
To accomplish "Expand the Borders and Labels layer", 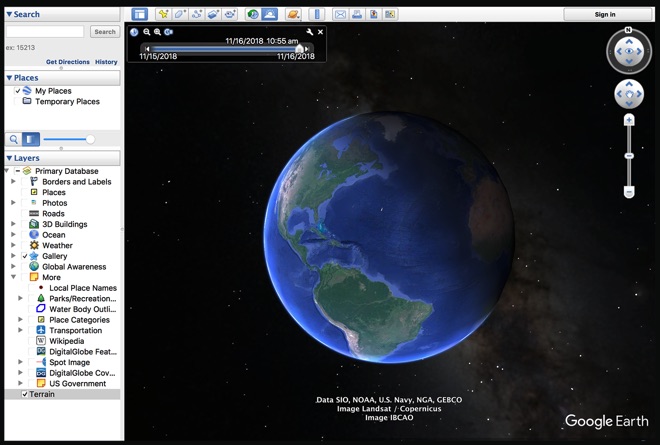I will 13,182.
